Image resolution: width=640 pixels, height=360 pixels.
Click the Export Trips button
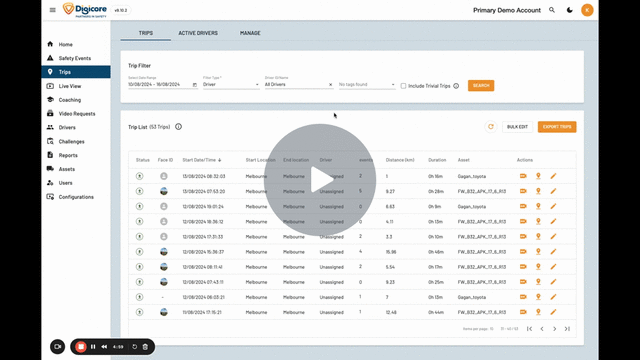pos(557,127)
